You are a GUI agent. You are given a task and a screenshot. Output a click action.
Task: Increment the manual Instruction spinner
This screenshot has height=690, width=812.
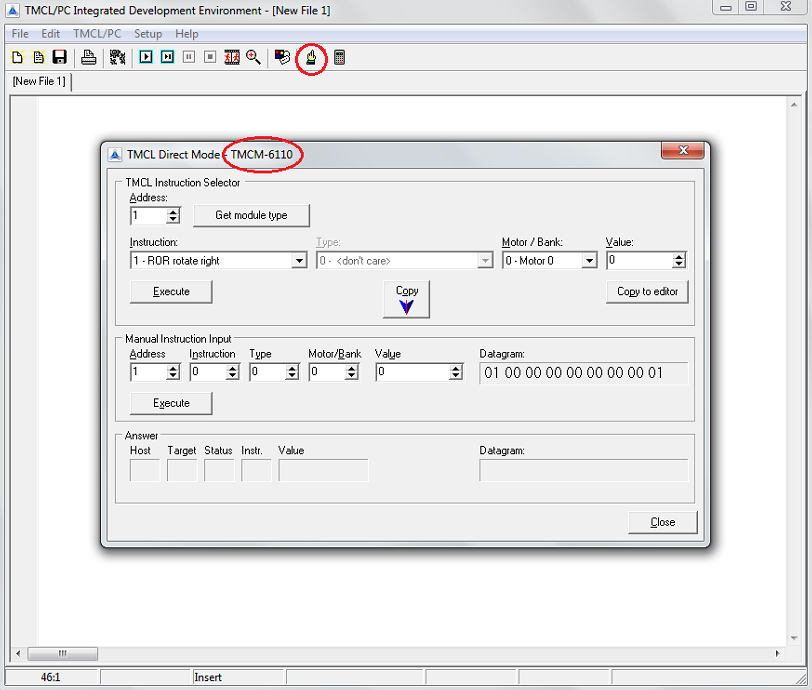coord(233,367)
